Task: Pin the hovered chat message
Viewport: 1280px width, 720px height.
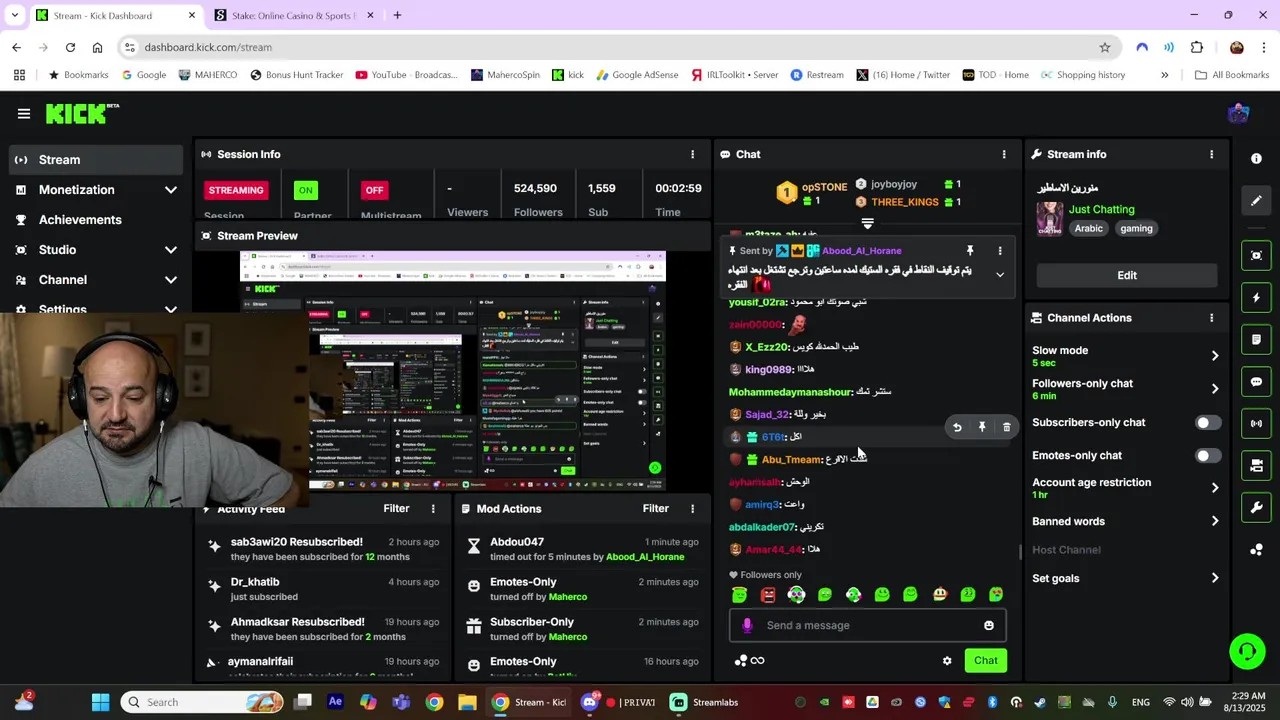Action: tap(982, 428)
